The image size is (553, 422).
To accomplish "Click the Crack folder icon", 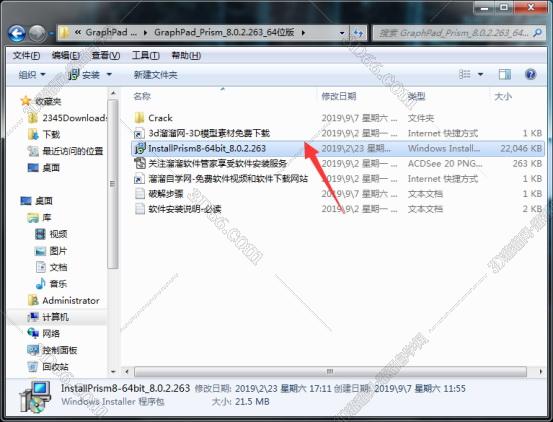I will 140,118.
